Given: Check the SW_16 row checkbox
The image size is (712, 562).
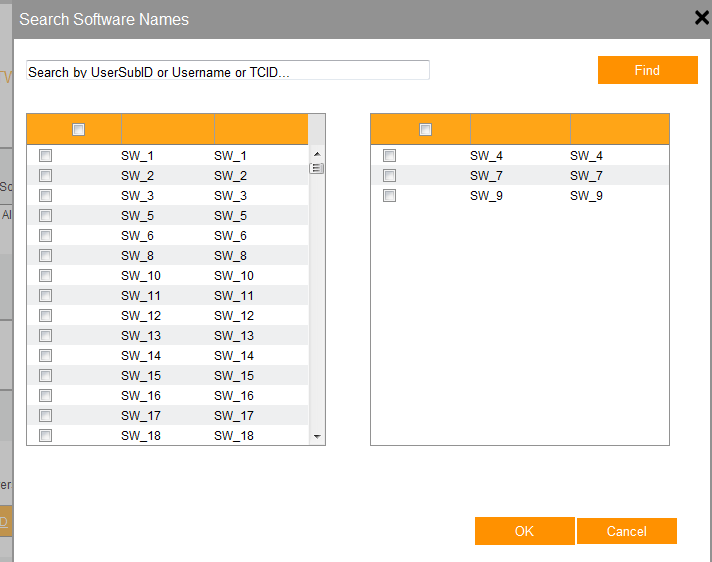Looking at the screenshot, I should click(x=45, y=395).
